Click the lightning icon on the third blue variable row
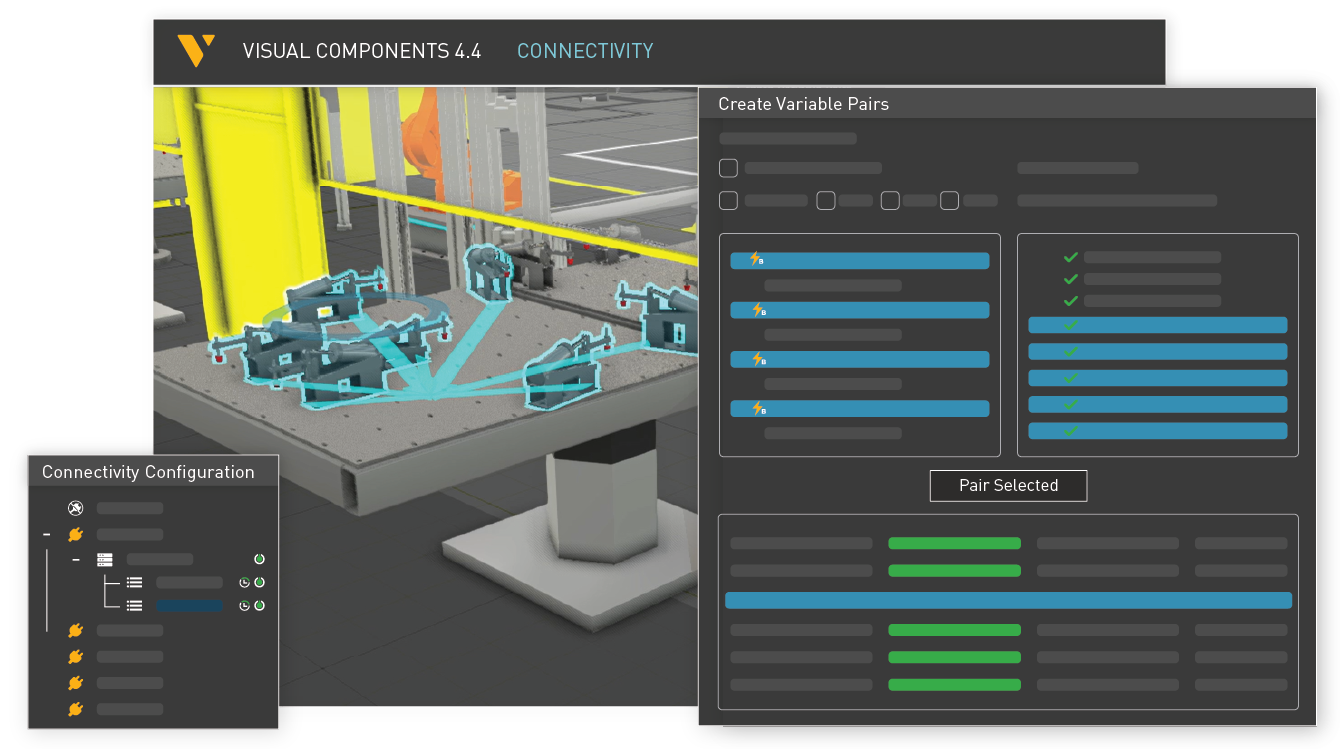The height and width of the screenshot is (749, 1340). pos(757,359)
